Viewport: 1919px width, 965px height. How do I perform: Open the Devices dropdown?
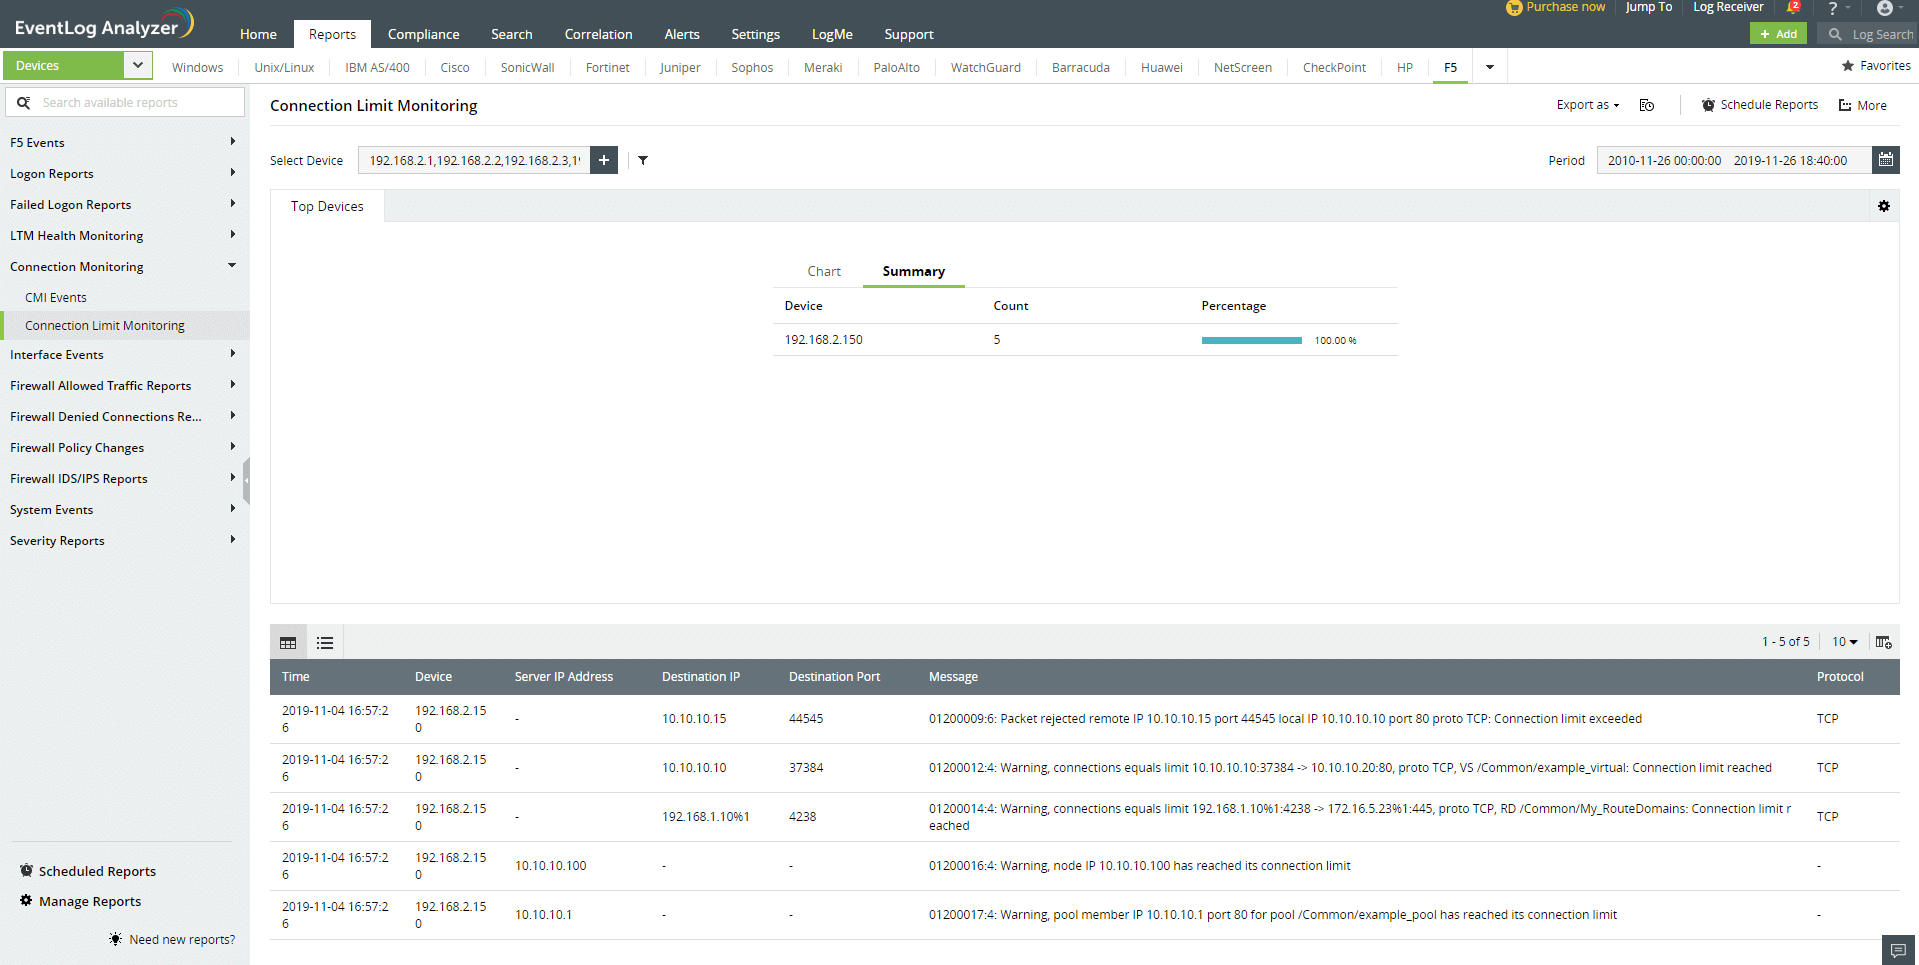coord(138,65)
